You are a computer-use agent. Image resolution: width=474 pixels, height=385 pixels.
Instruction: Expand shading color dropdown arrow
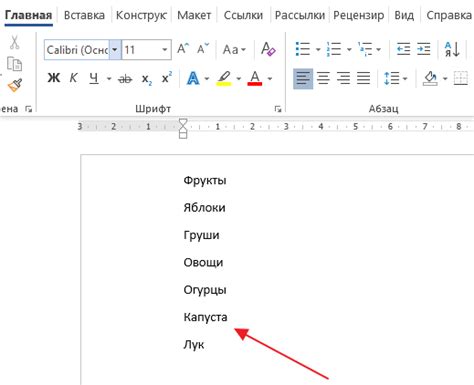click(x=445, y=79)
